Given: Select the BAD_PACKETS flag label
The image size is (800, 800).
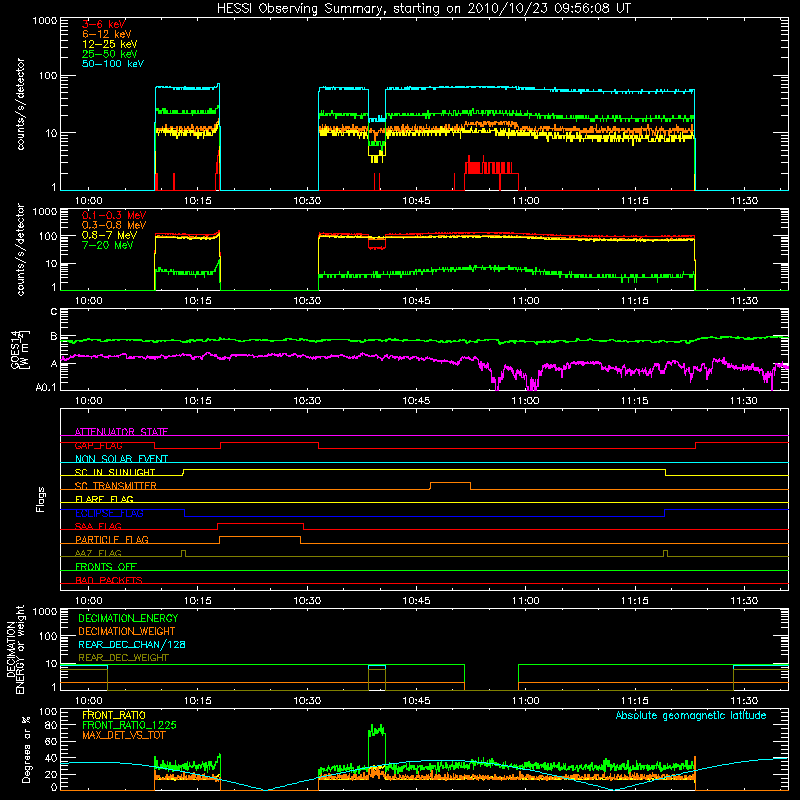Looking at the screenshot, I should click(x=109, y=580).
